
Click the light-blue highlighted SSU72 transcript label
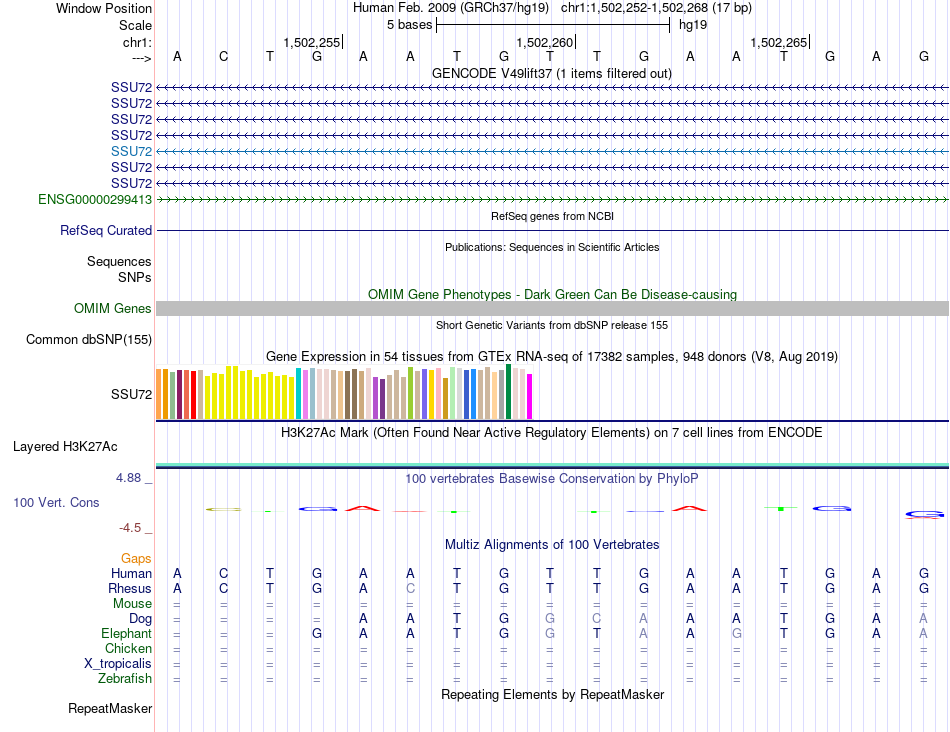pos(131,151)
